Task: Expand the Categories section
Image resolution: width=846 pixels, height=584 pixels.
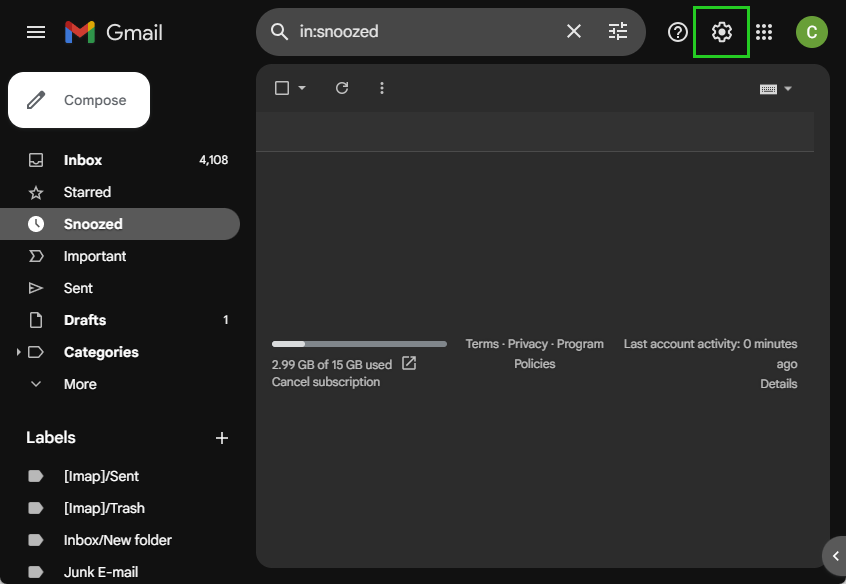Action: pos(19,352)
